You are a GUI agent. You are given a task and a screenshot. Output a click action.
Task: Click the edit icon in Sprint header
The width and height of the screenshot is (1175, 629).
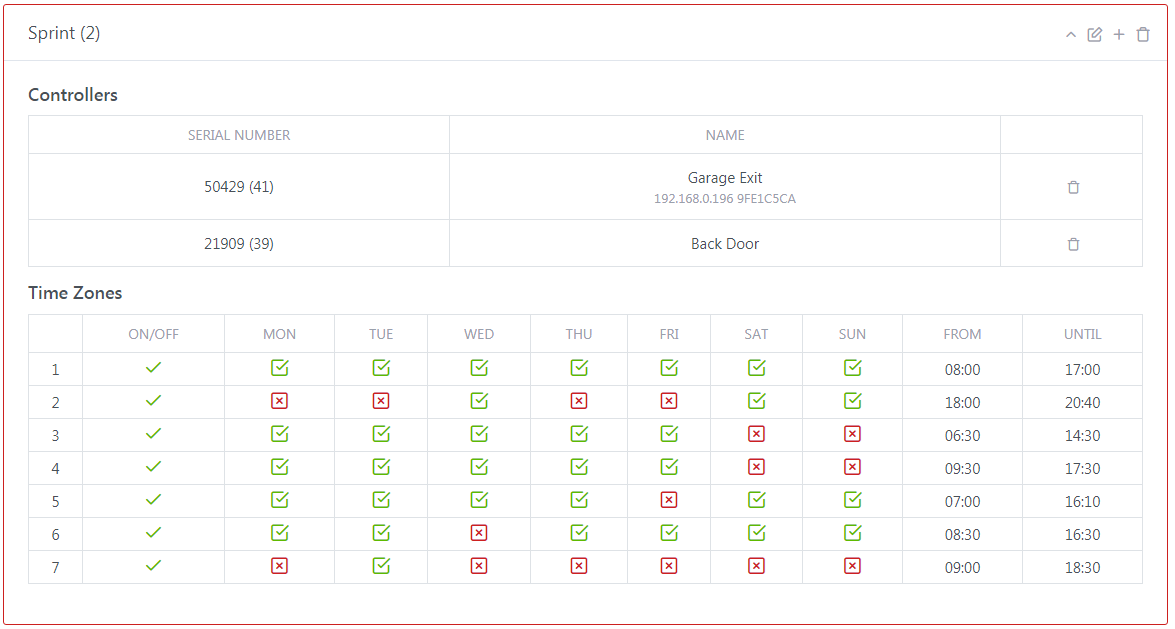(1095, 35)
